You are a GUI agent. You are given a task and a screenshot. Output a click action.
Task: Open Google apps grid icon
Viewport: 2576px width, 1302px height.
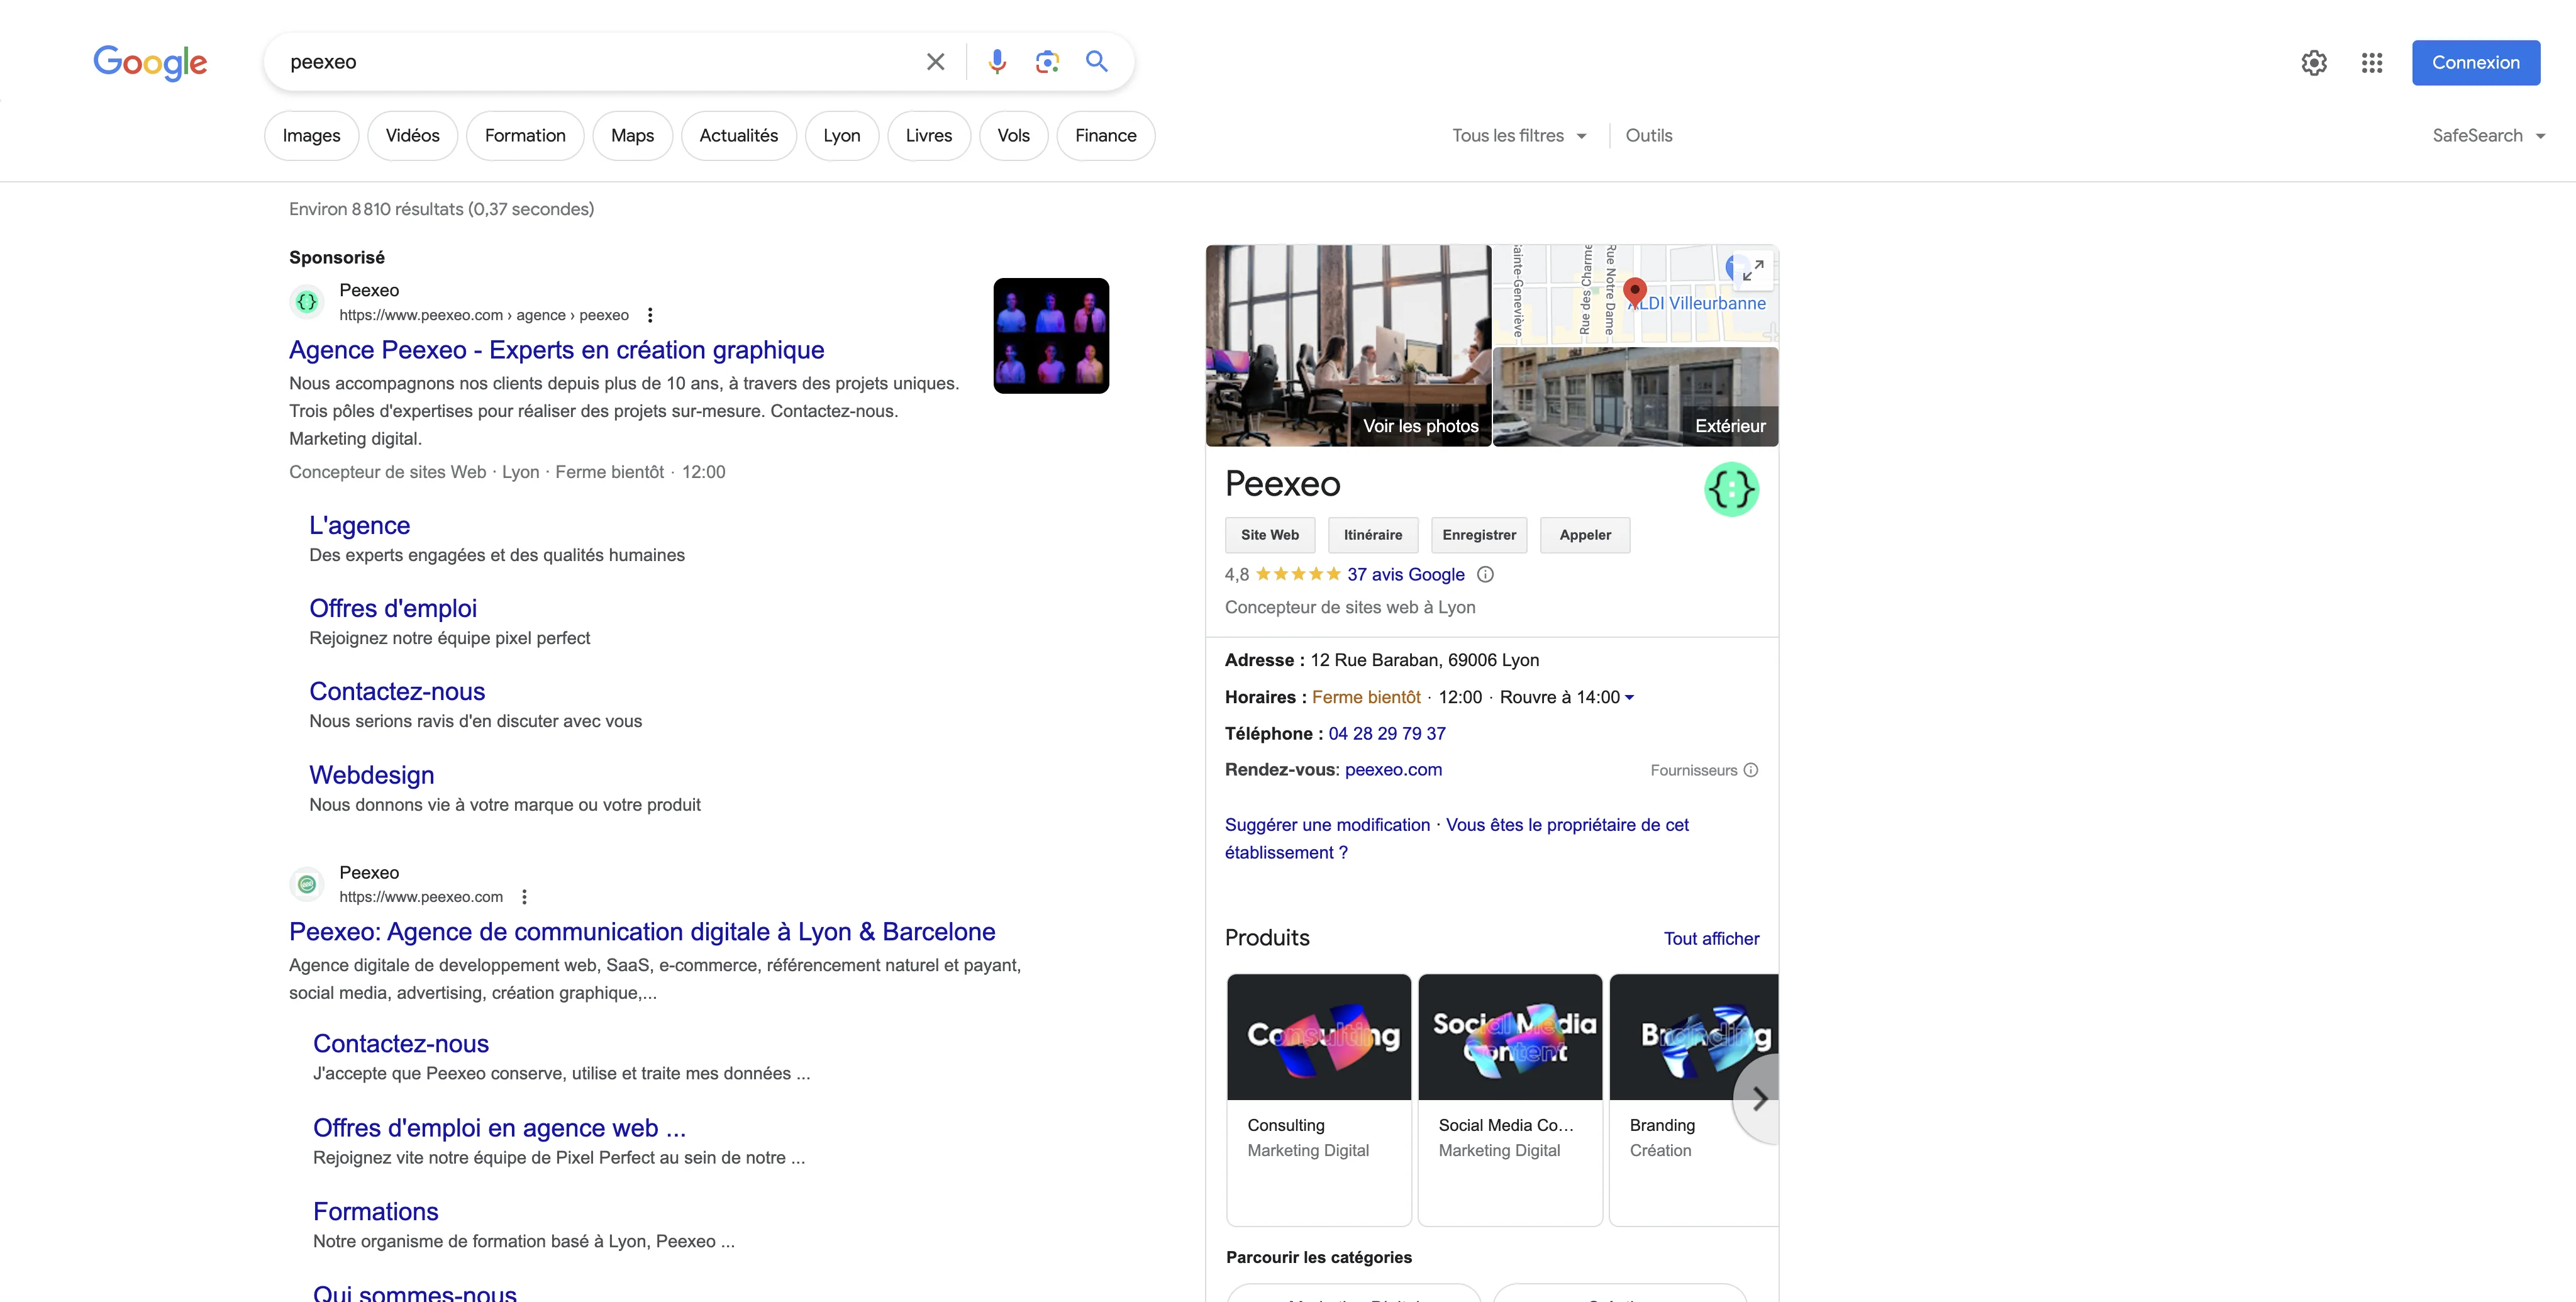coord(2372,63)
